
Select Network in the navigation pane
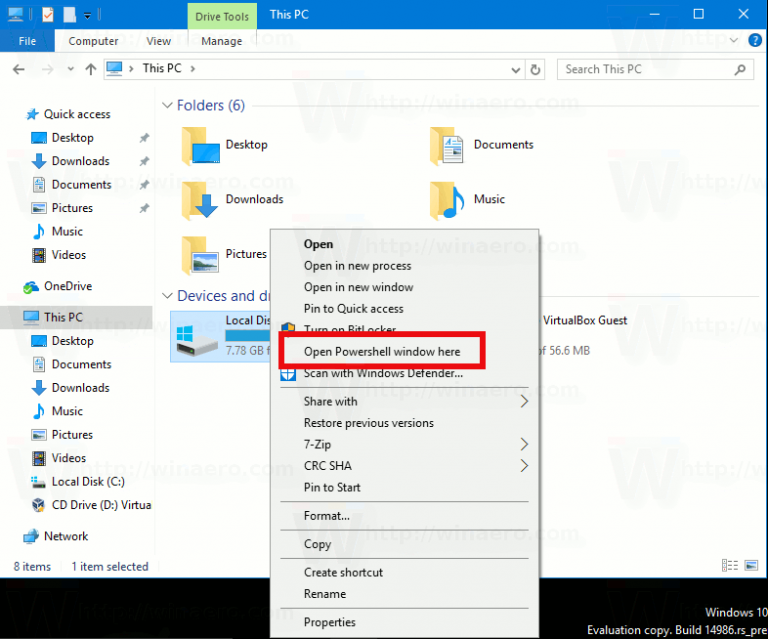[65, 536]
